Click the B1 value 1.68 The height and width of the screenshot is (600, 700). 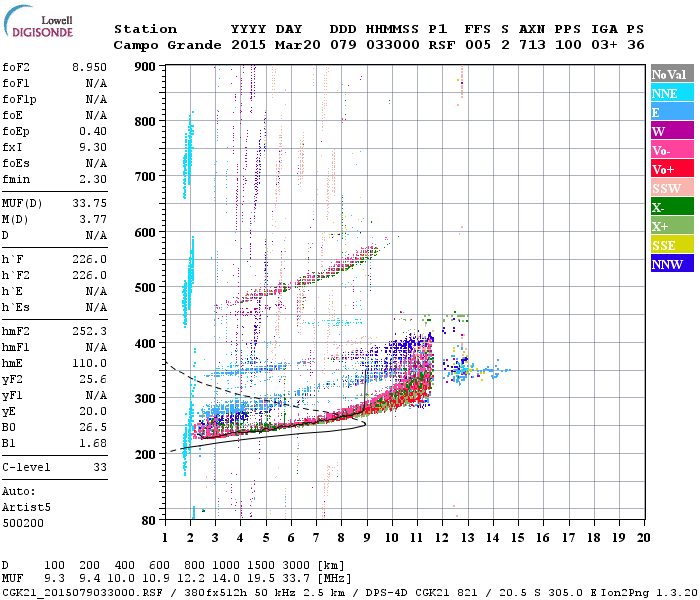pos(93,444)
